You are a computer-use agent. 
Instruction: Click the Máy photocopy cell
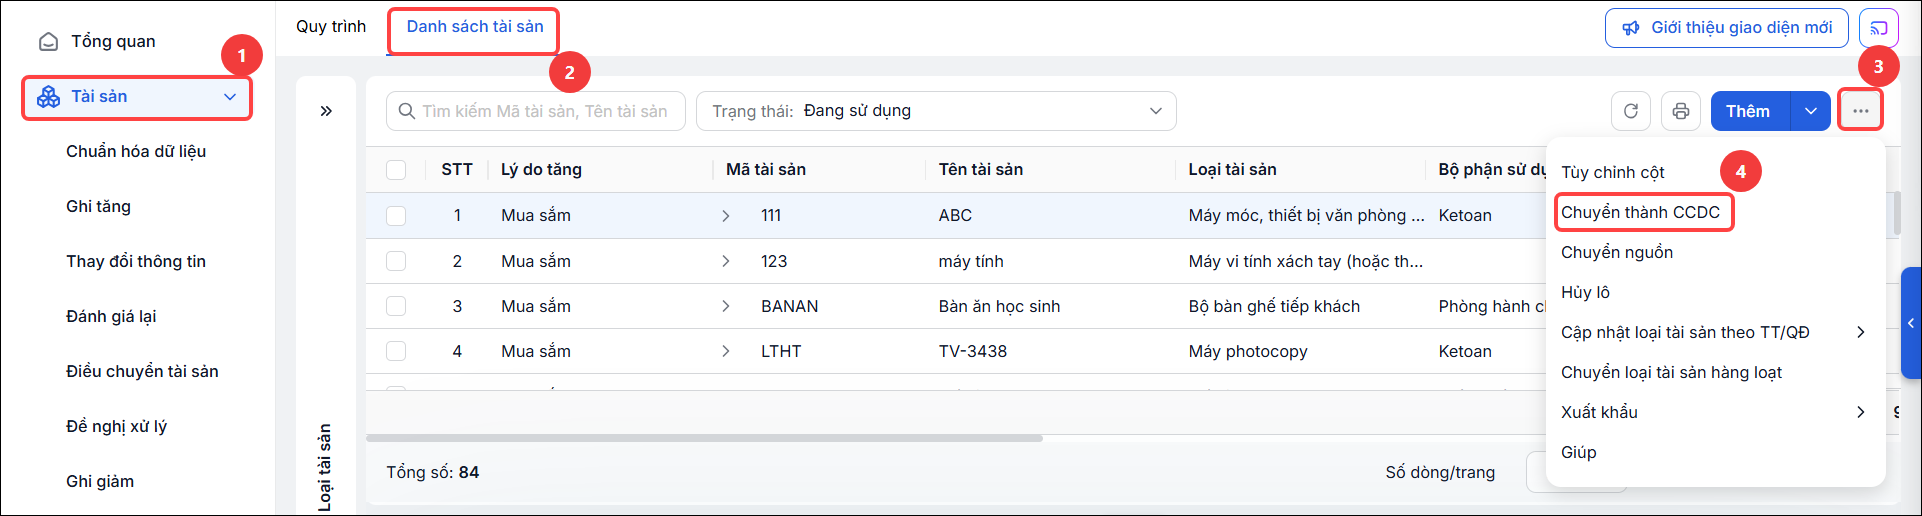(1248, 351)
